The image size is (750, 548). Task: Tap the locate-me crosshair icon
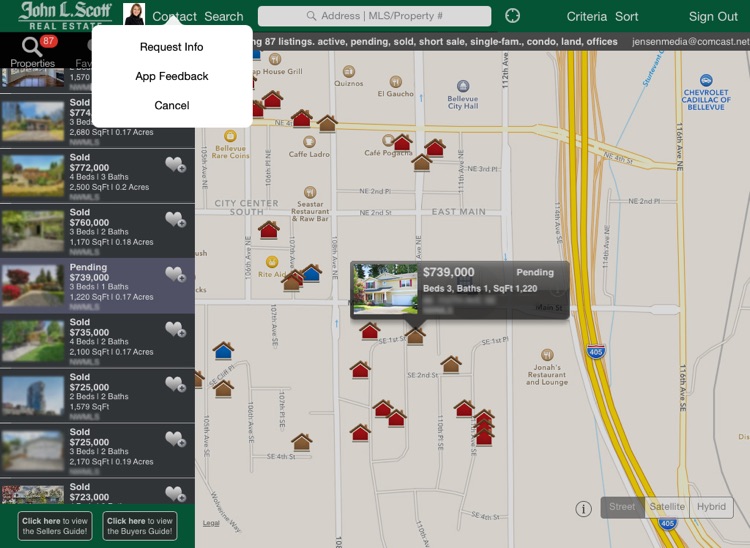coord(512,16)
